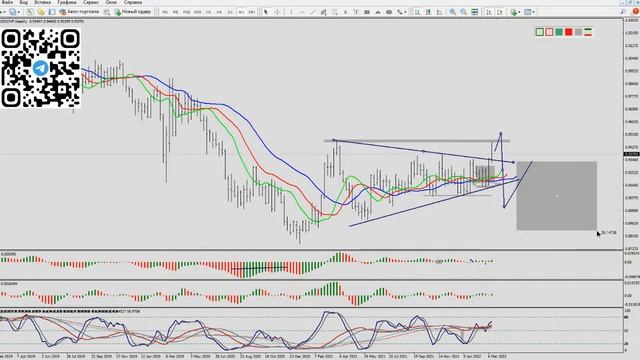This screenshot has height=360, width=640.
Task: Select the Cursor pointer tool
Action: [x=266, y=12]
